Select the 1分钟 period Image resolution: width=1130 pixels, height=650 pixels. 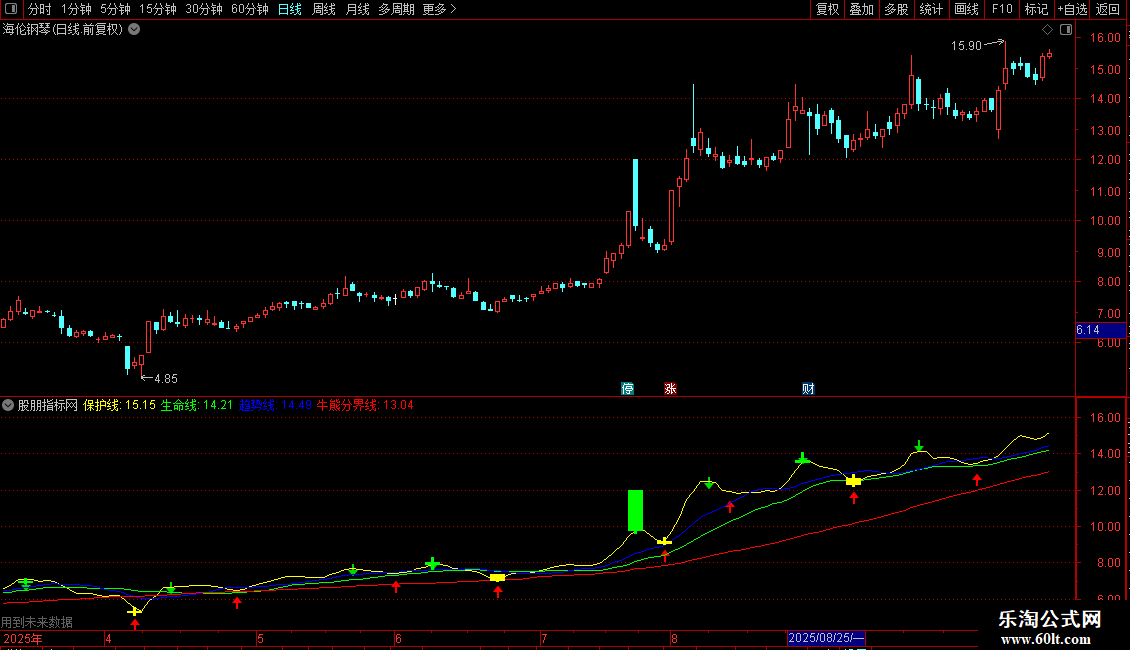pyautogui.click(x=76, y=9)
